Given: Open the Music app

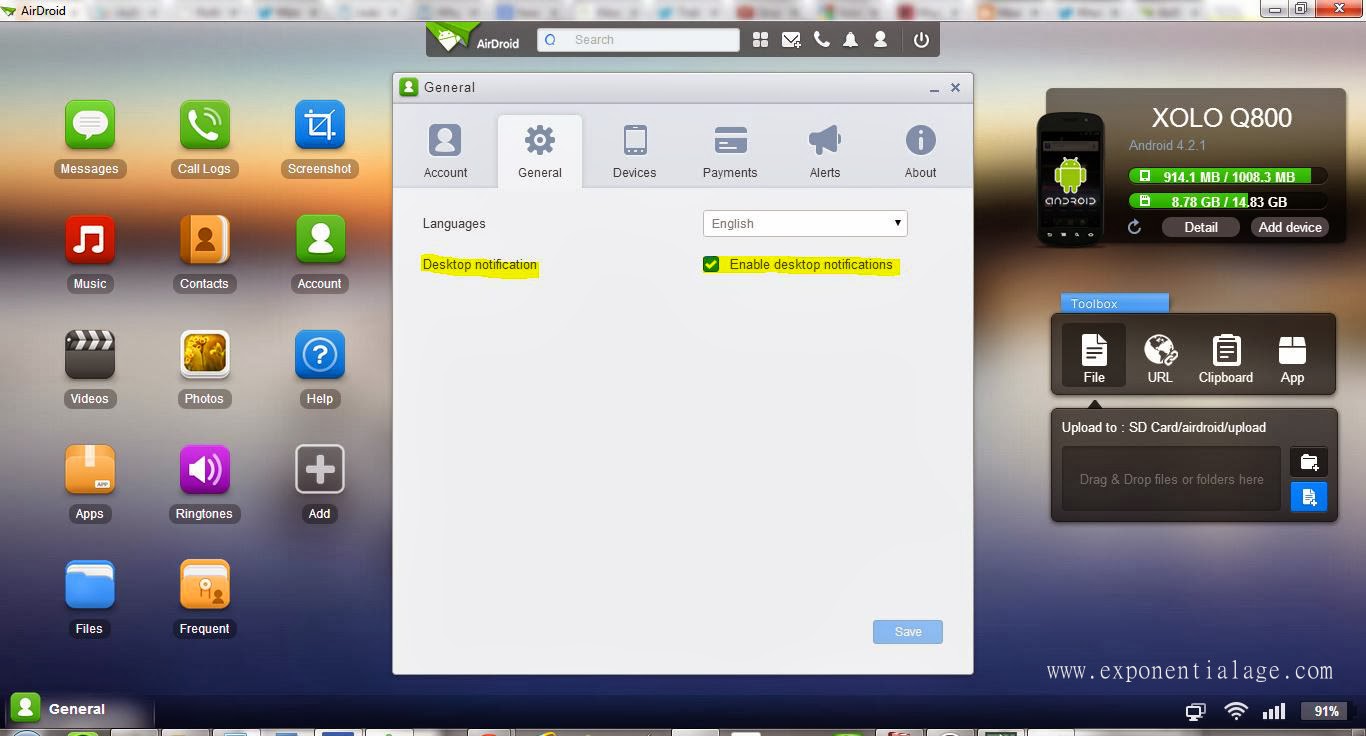Looking at the screenshot, I should (89, 239).
